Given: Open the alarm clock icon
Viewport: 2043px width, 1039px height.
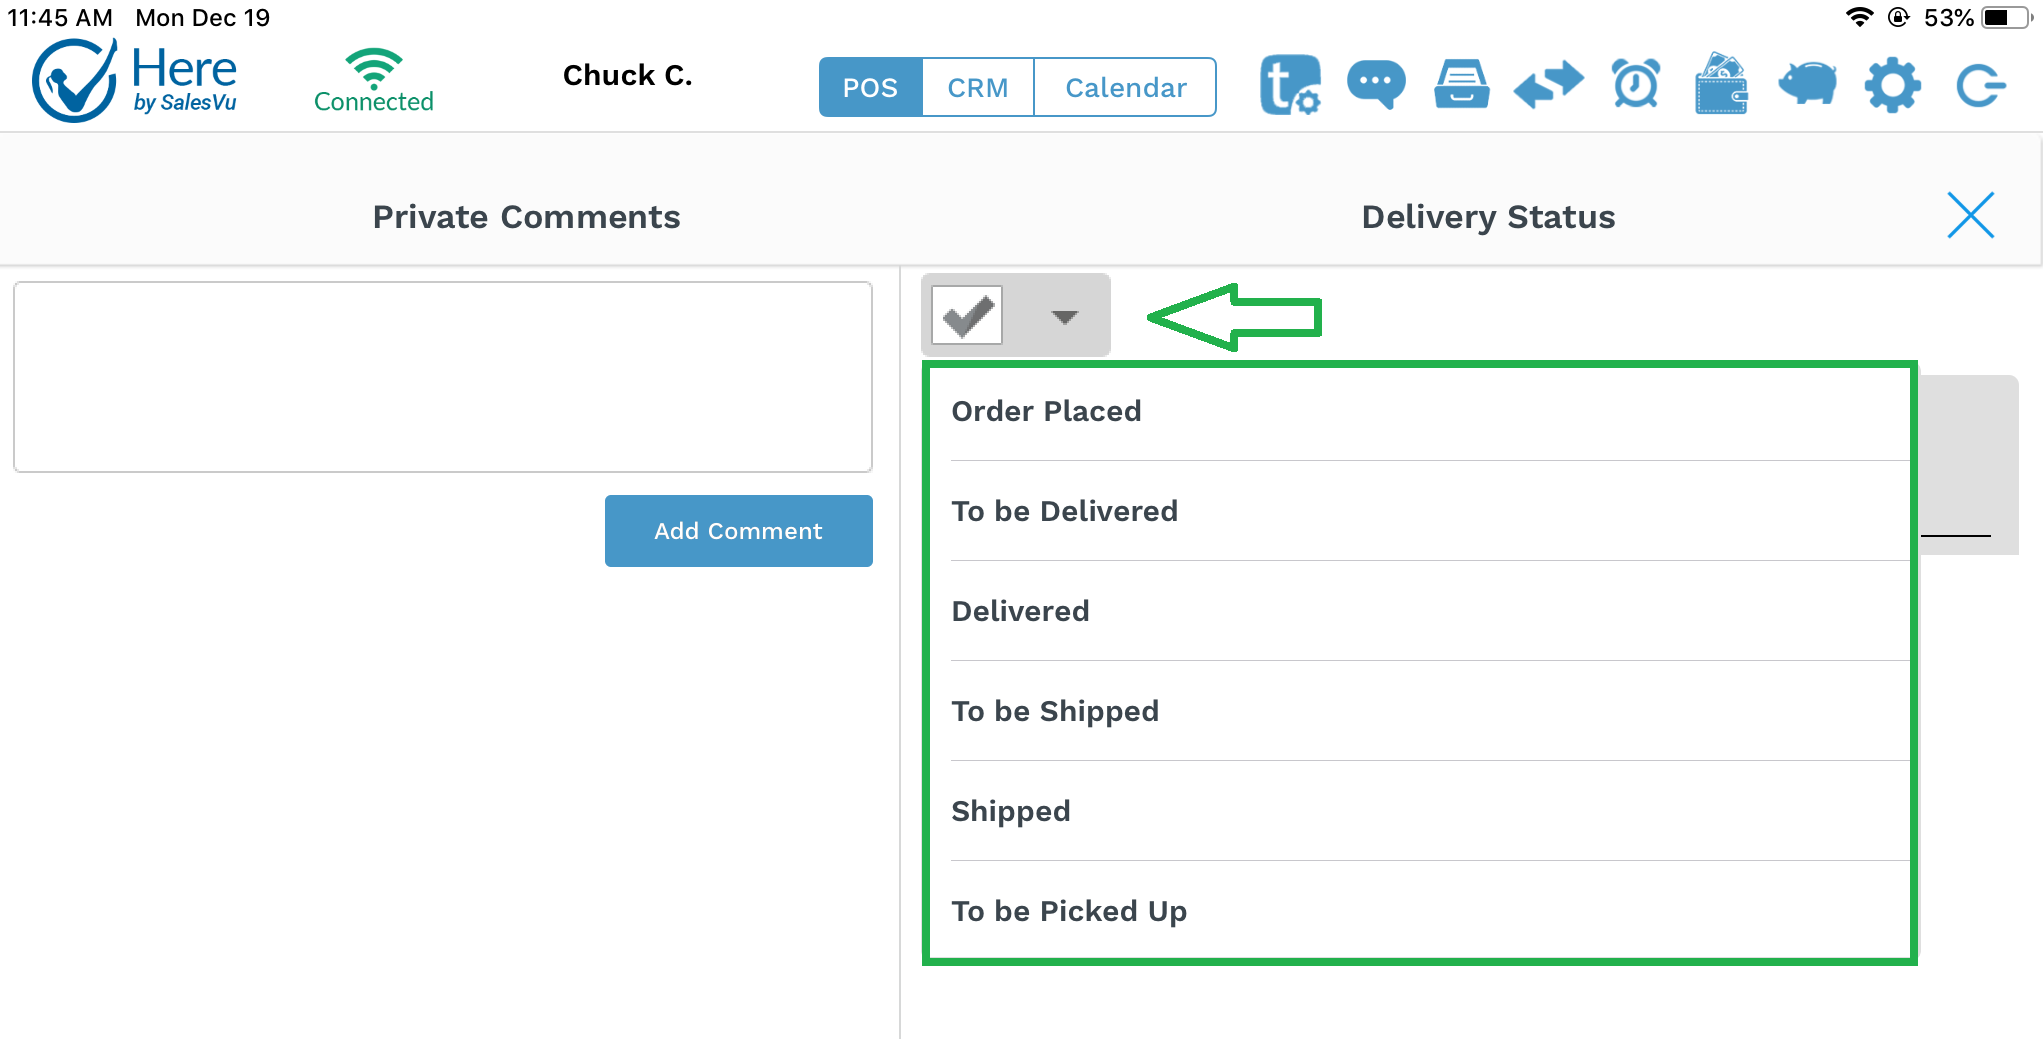Looking at the screenshot, I should [1636, 84].
